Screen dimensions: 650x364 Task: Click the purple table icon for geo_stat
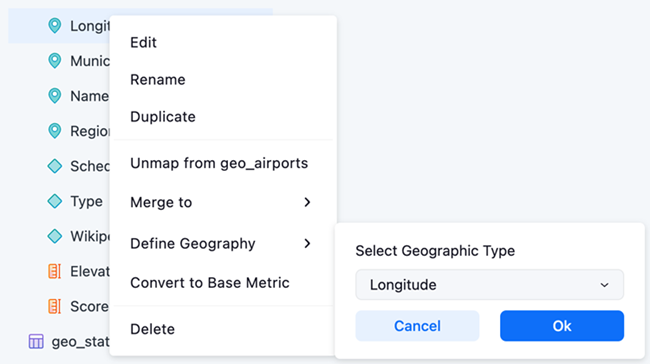pyautogui.click(x=36, y=342)
